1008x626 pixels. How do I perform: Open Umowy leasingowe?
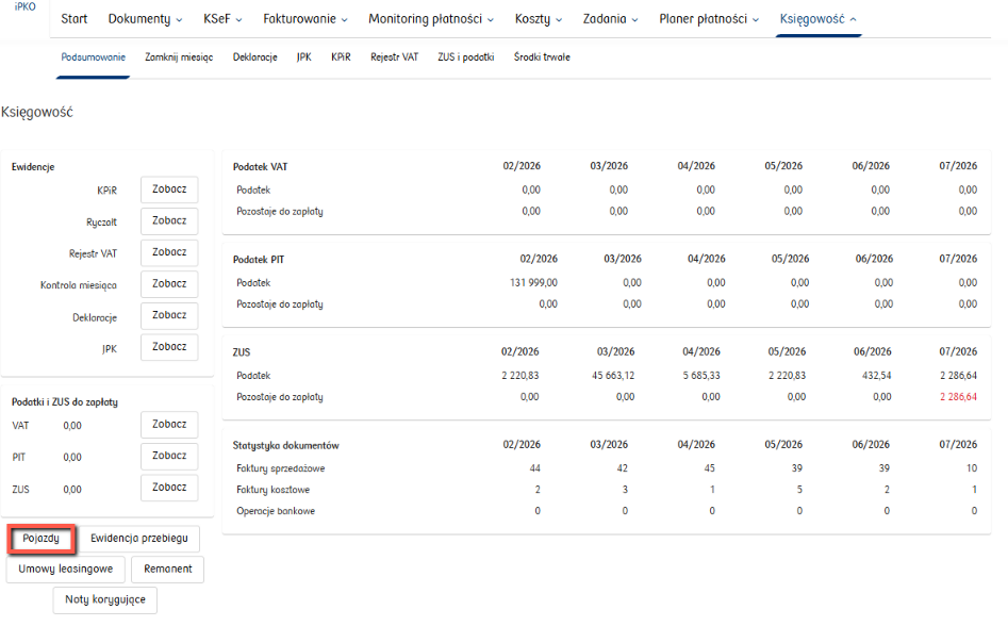click(x=66, y=569)
